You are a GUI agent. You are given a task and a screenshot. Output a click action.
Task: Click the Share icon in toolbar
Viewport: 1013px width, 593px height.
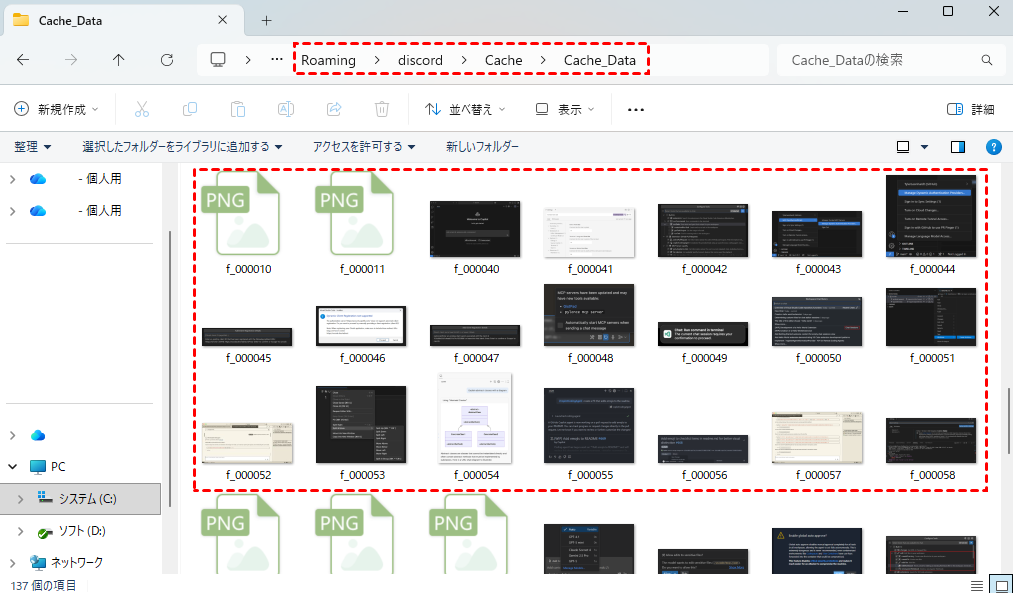point(335,109)
